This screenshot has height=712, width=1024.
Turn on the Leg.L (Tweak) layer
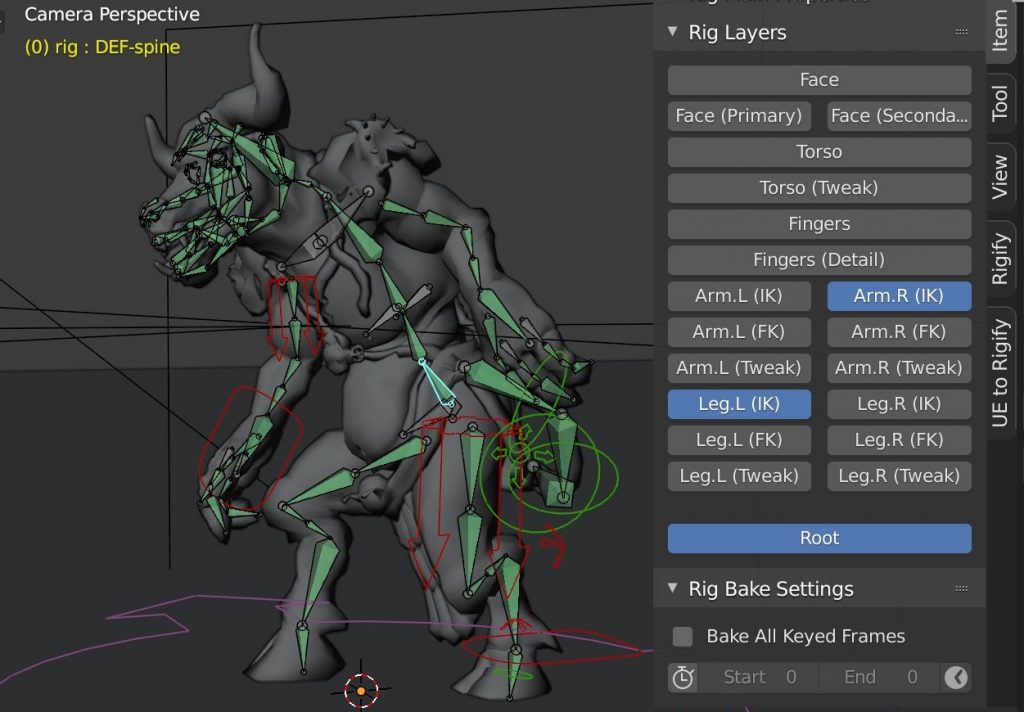click(739, 476)
